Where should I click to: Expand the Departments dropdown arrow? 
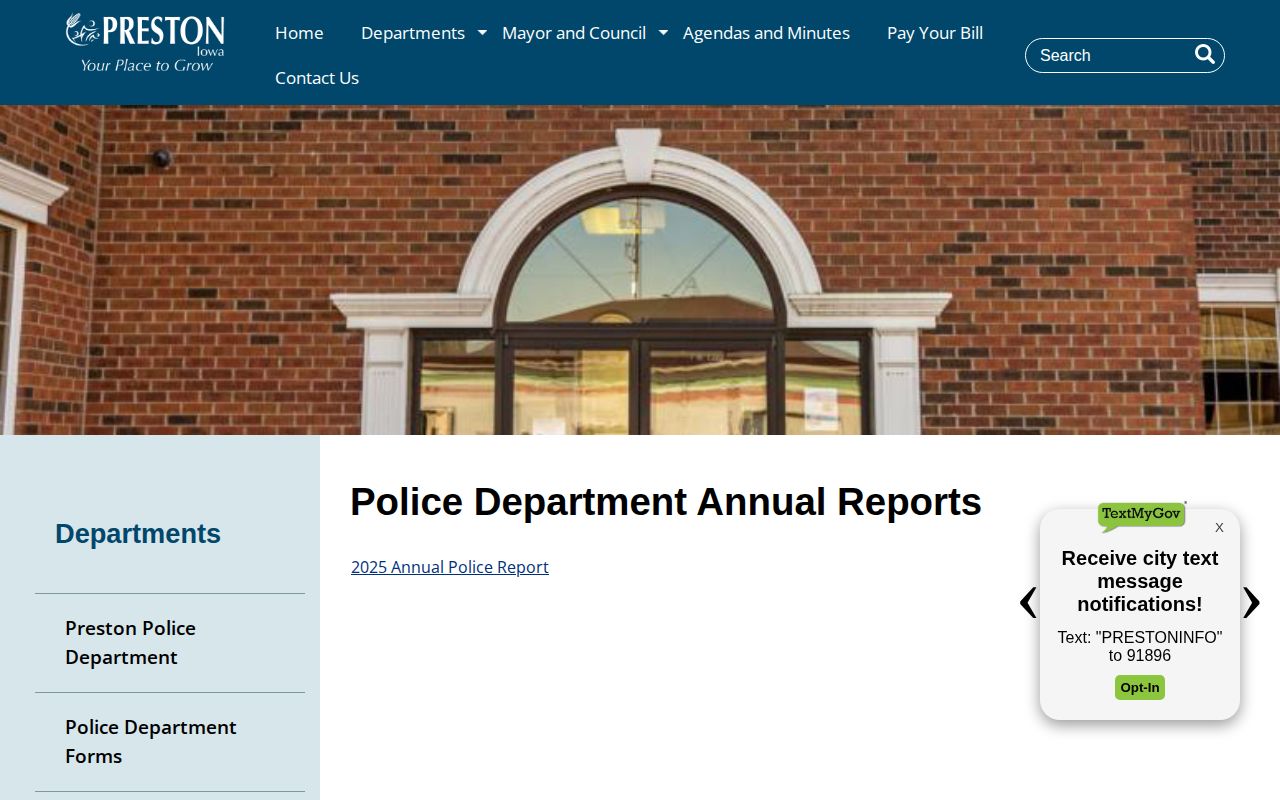coord(482,33)
